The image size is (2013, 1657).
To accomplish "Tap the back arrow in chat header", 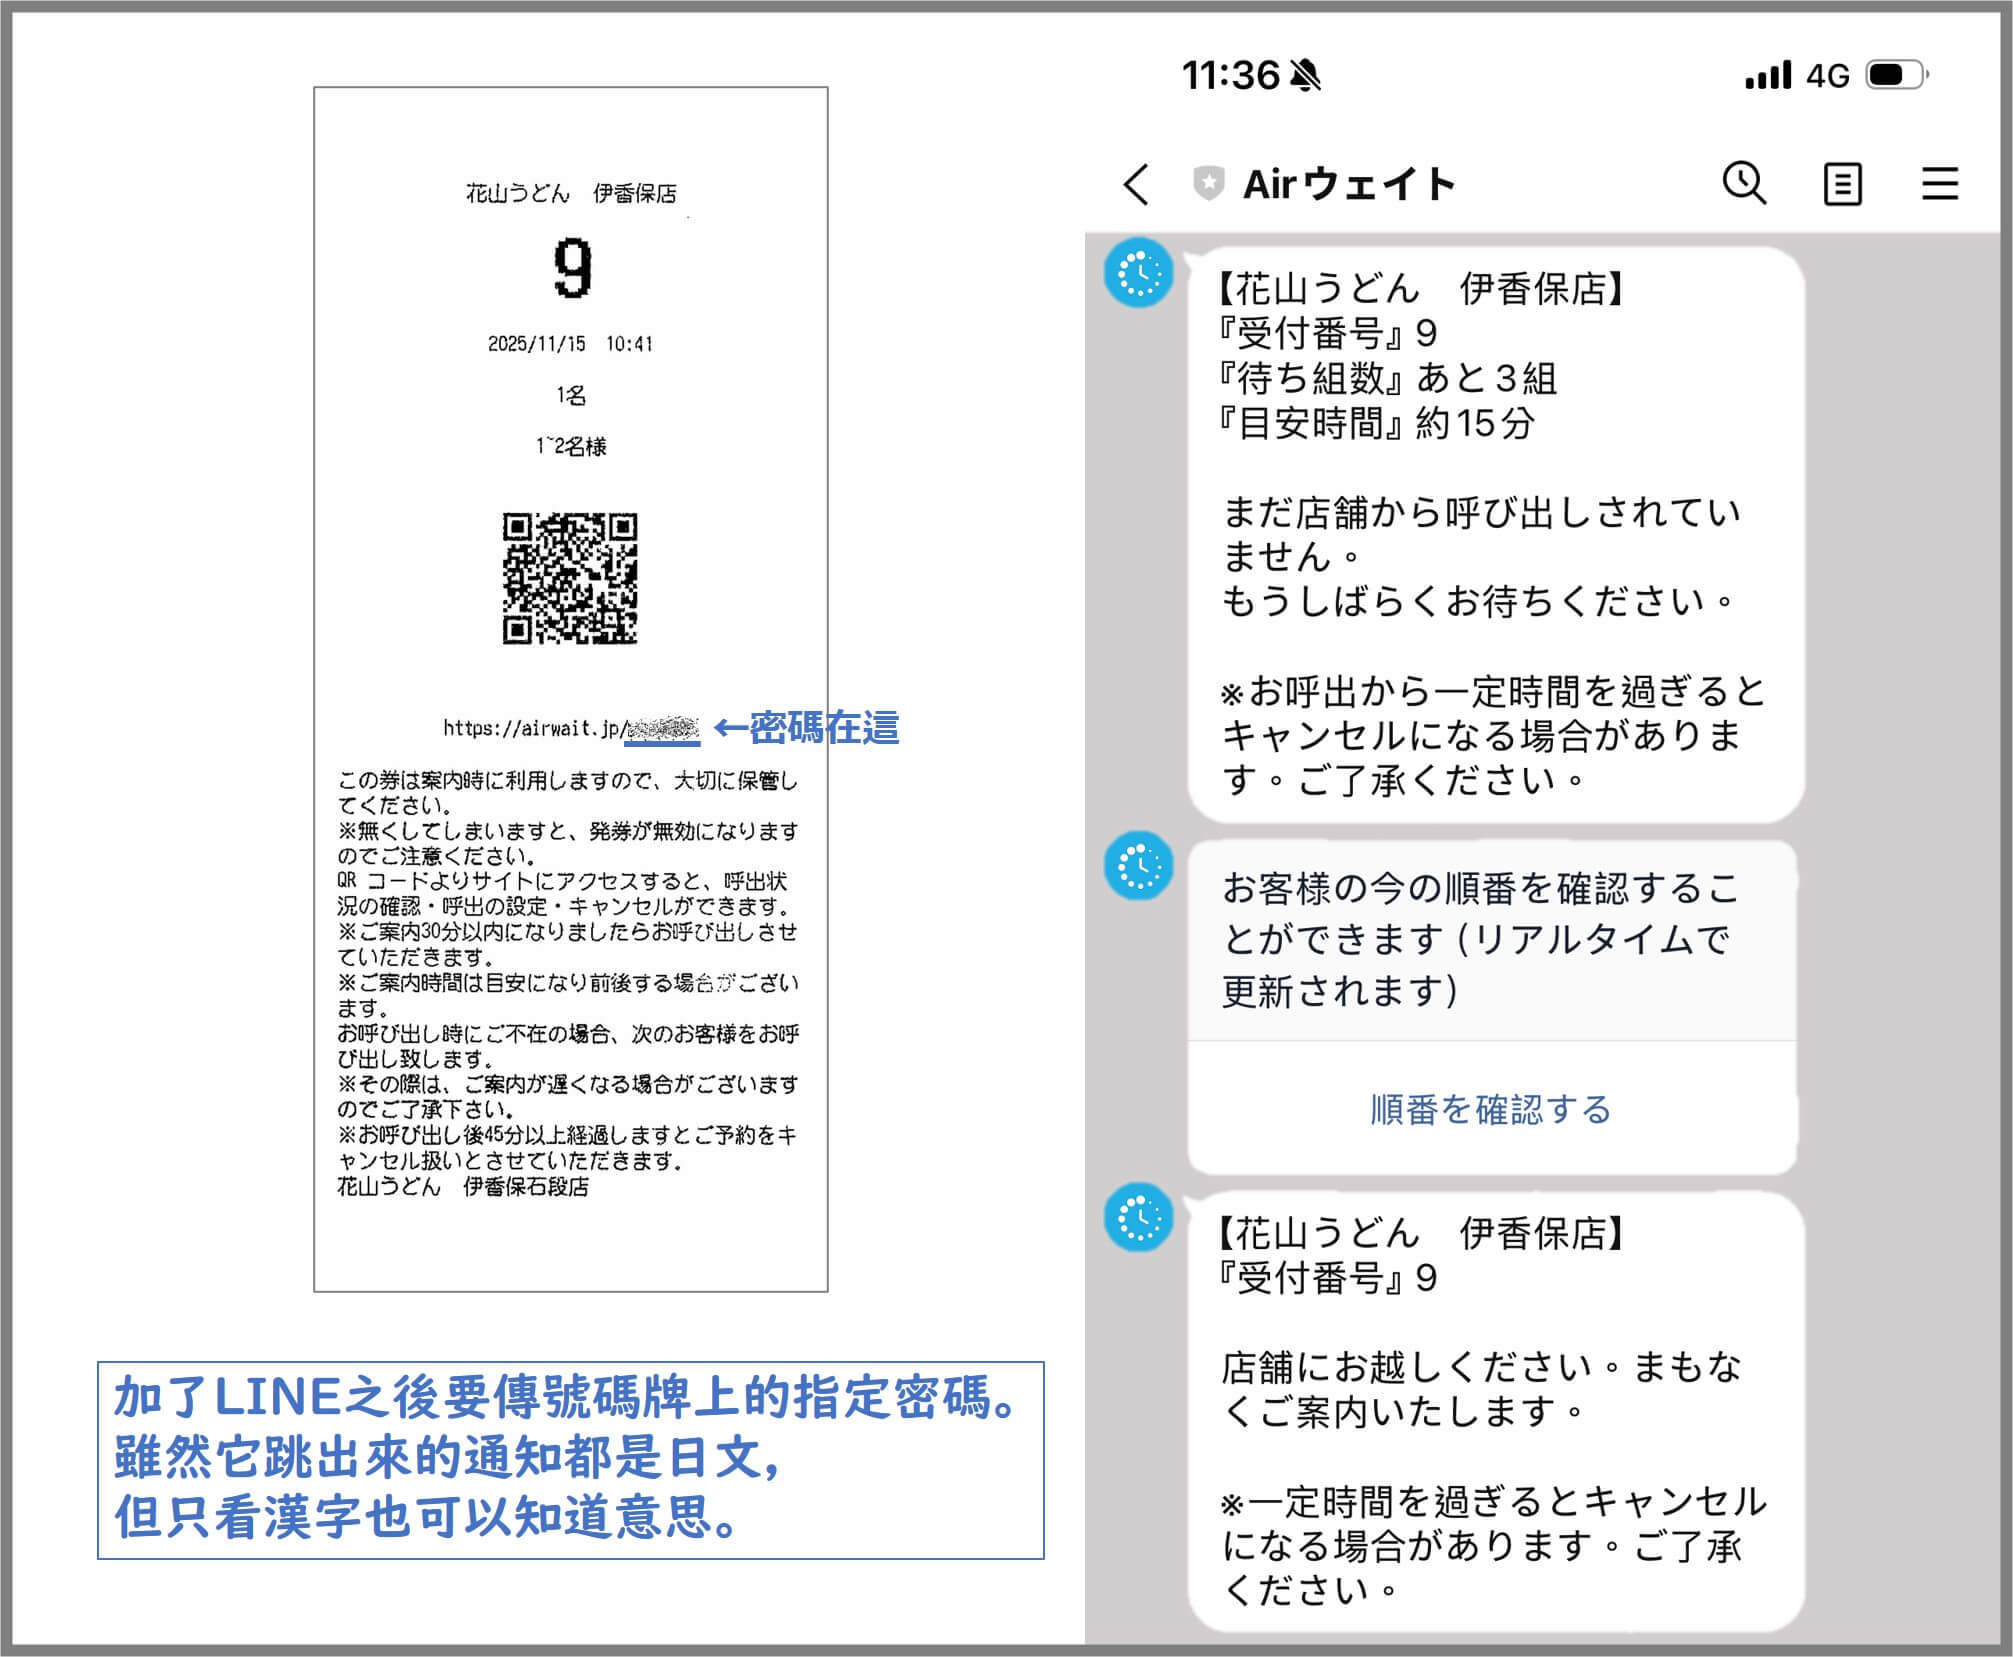I will 1137,185.
